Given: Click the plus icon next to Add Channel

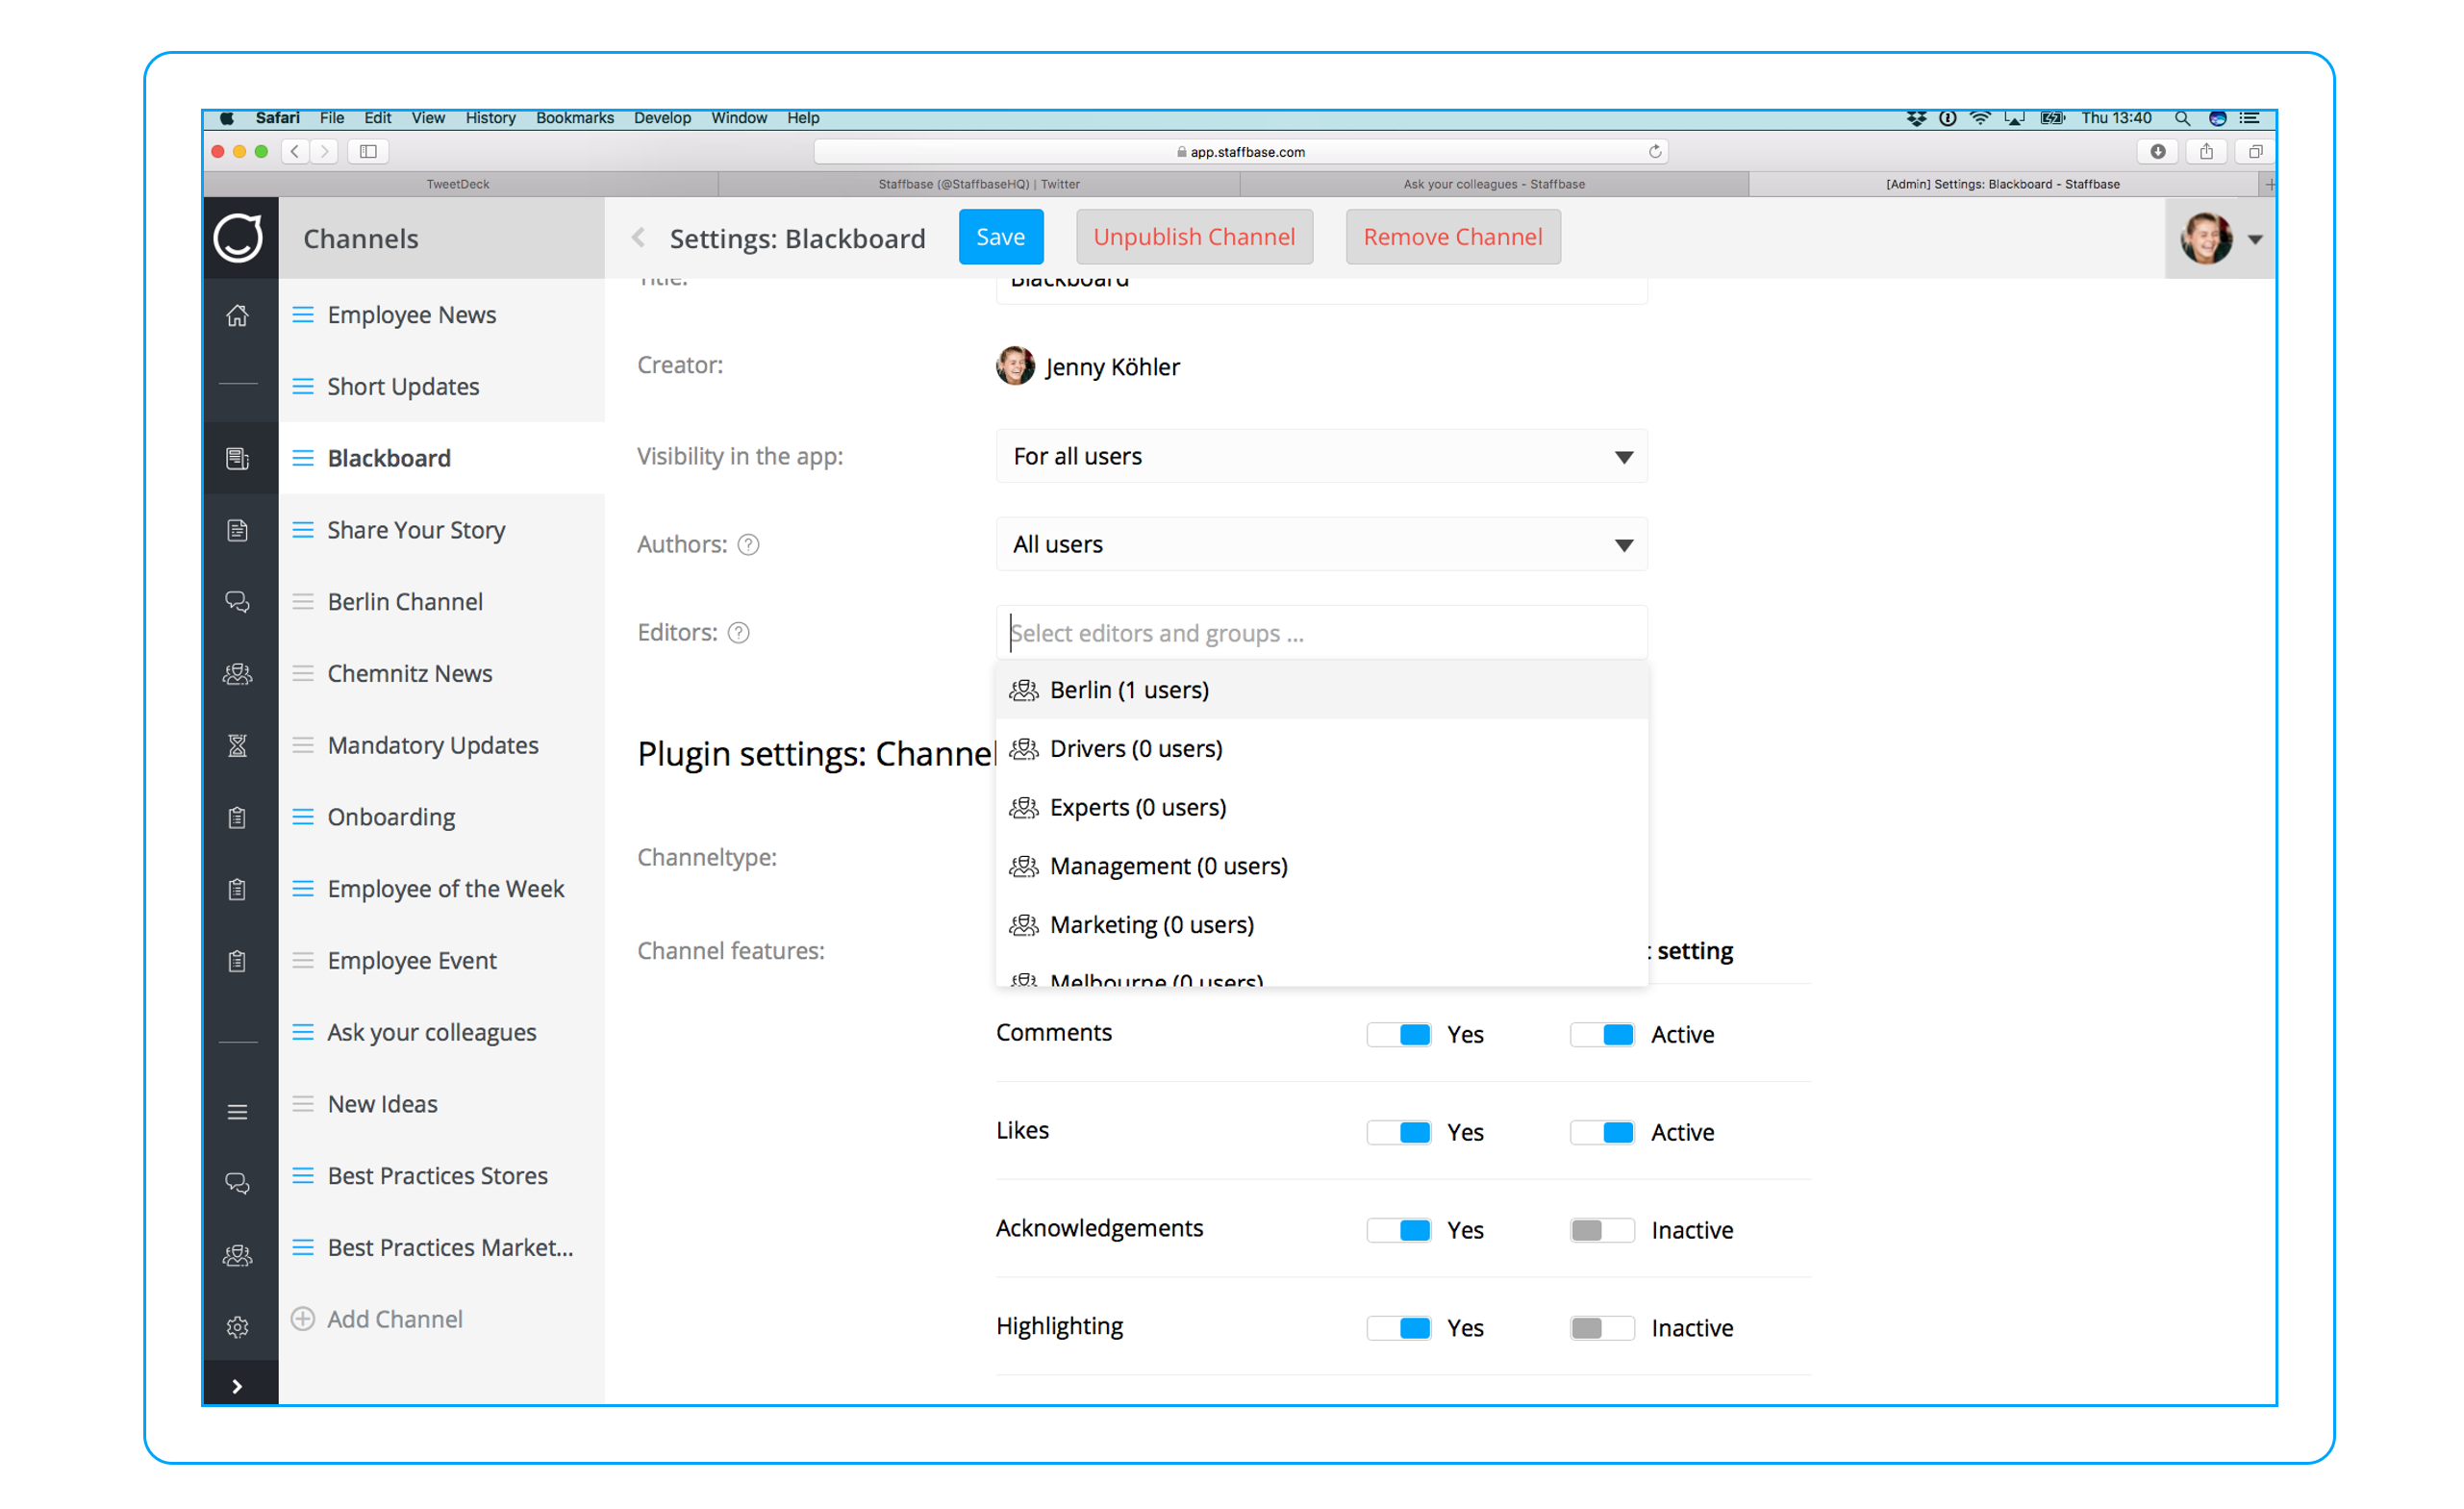Looking at the screenshot, I should pyautogui.click(x=303, y=1319).
